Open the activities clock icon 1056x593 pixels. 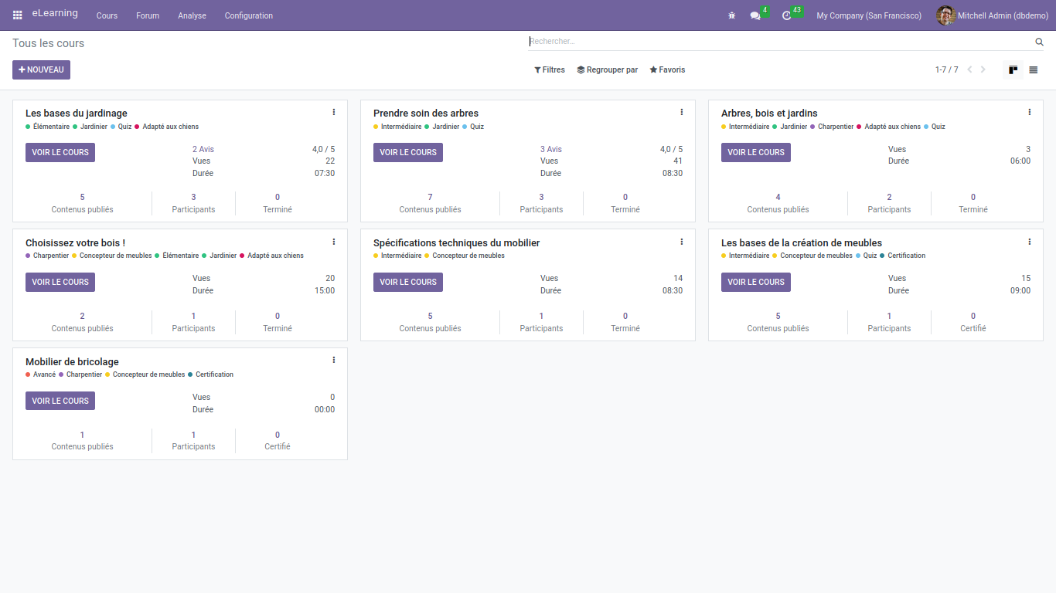click(787, 15)
